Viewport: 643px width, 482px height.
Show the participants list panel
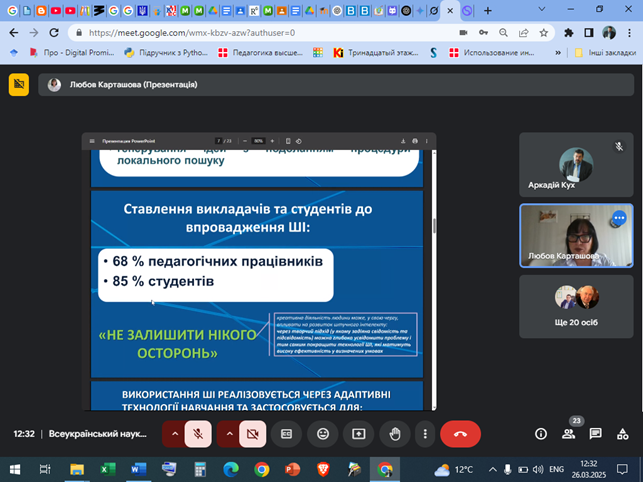pos(568,434)
